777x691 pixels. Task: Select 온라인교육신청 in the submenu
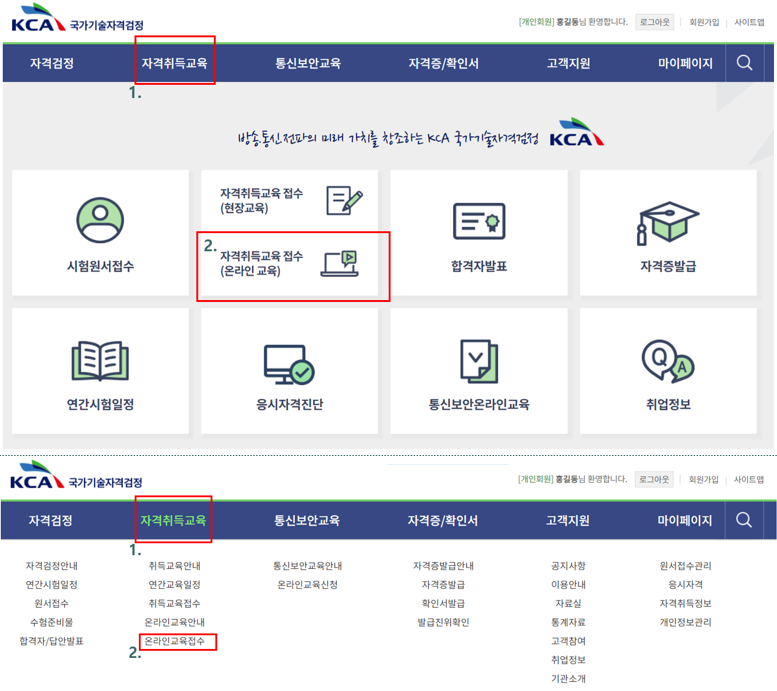(x=308, y=584)
